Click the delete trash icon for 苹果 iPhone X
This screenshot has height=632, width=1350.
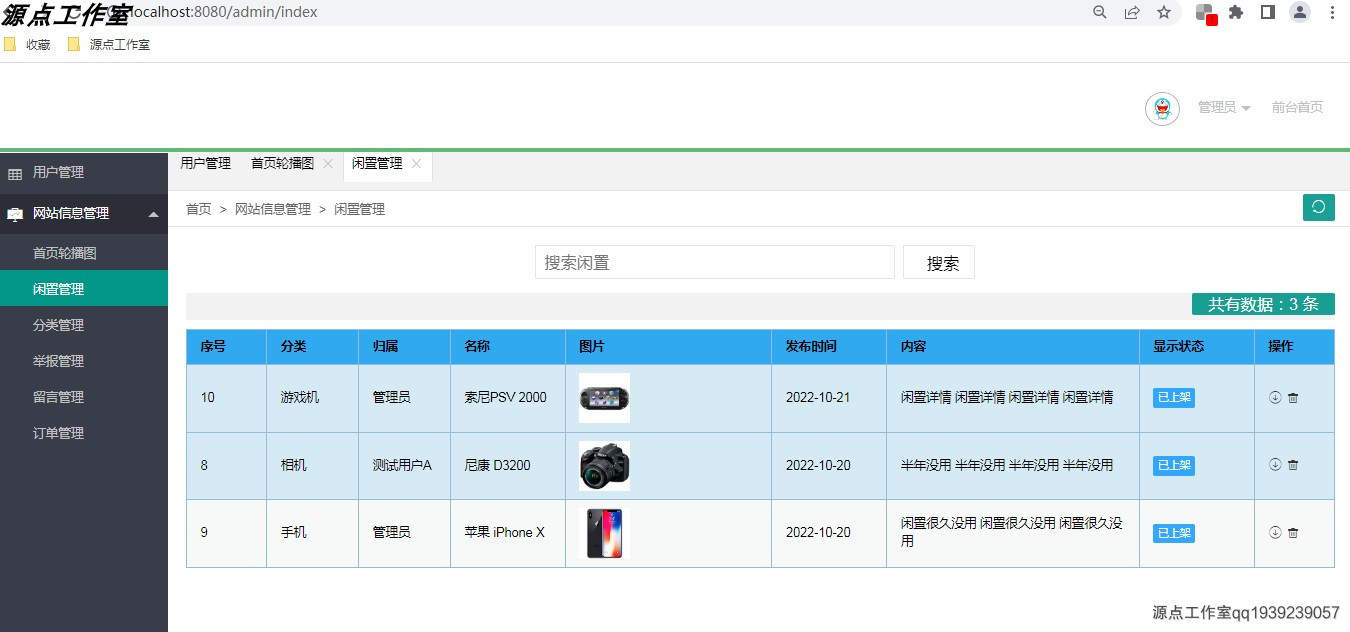(x=1291, y=533)
